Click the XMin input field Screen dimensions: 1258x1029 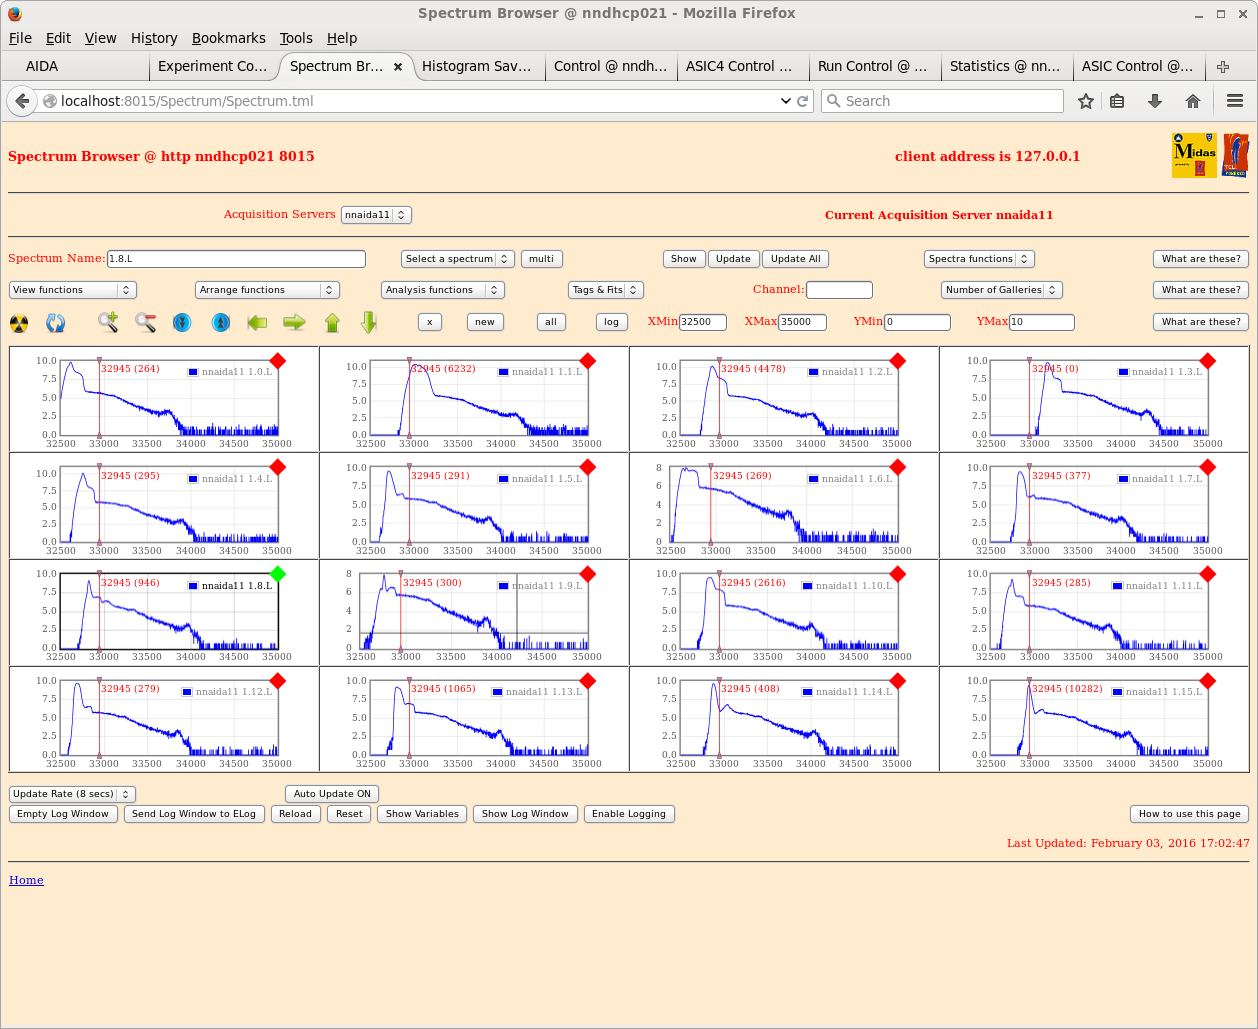[703, 322]
